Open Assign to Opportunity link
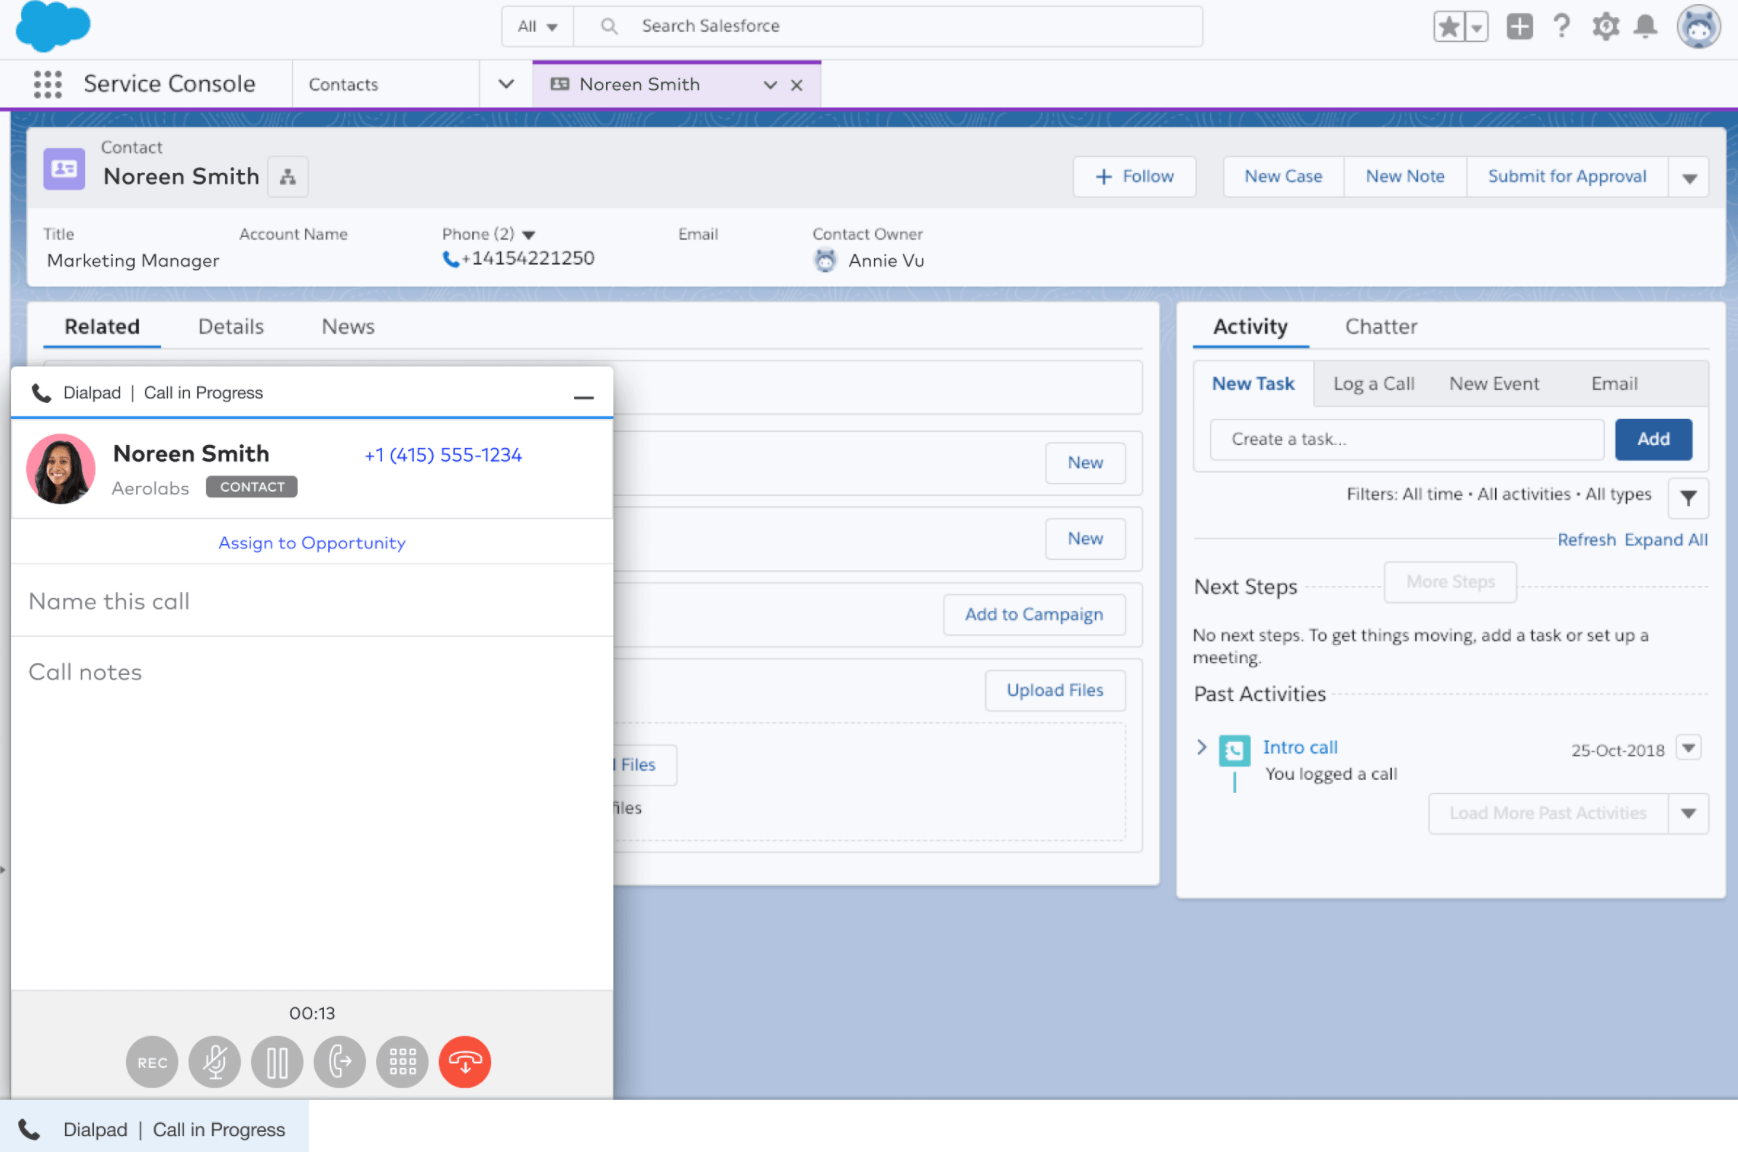1738x1152 pixels. [x=312, y=542]
